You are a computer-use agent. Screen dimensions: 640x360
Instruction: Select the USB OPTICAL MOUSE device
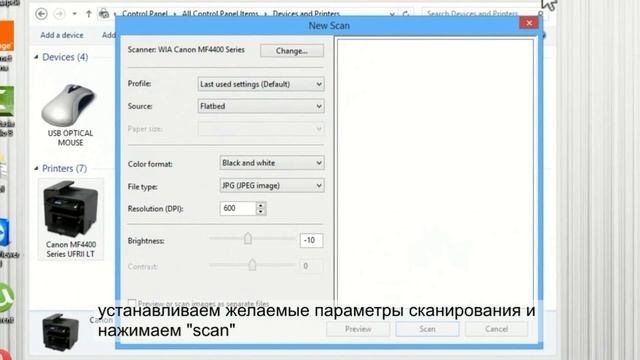pos(70,115)
